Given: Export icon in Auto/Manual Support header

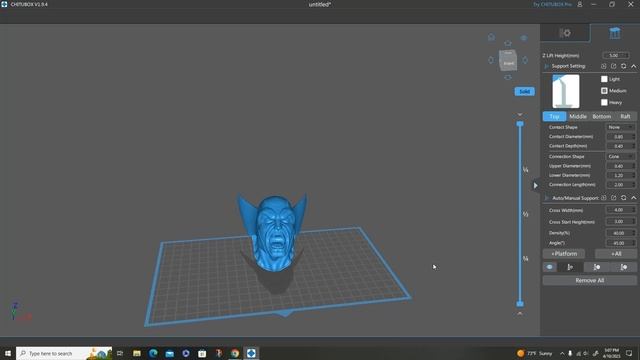Looking at the screenshot, I should point(613,198).
